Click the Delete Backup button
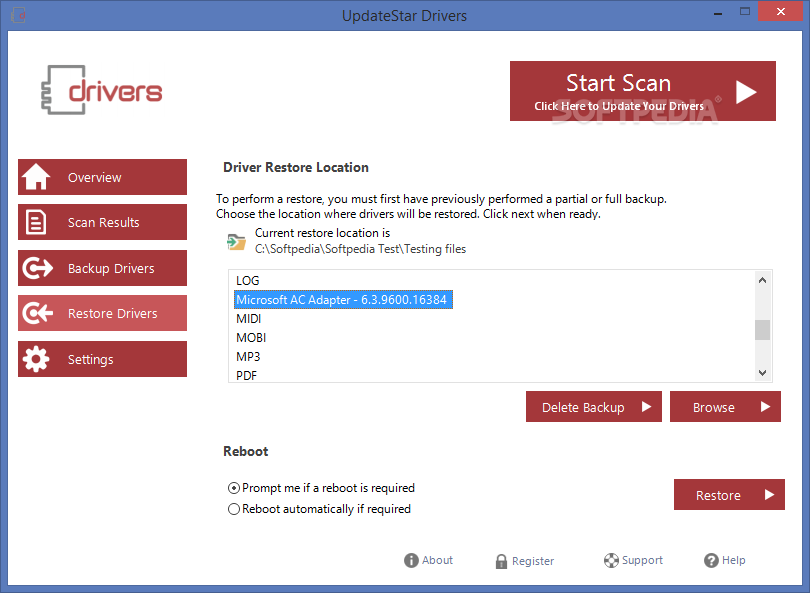Viewport: 810px width, 593px height. [594, 407]
